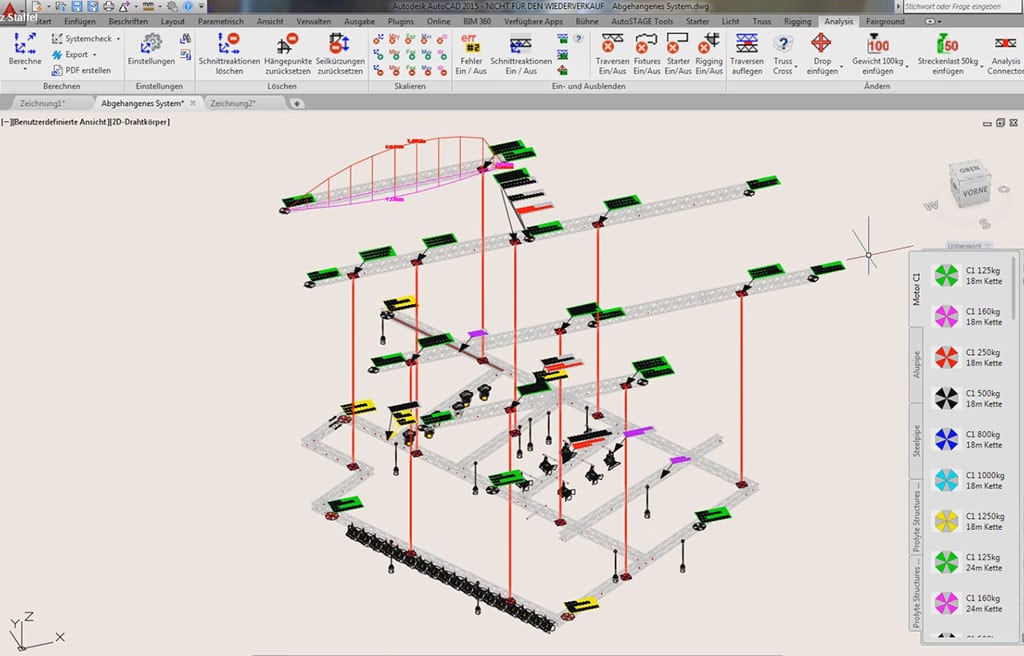The width and height of the screenshot is (1024, 656).
Task: Select the Alupipe palette tab
Action: tap(916, 362)
